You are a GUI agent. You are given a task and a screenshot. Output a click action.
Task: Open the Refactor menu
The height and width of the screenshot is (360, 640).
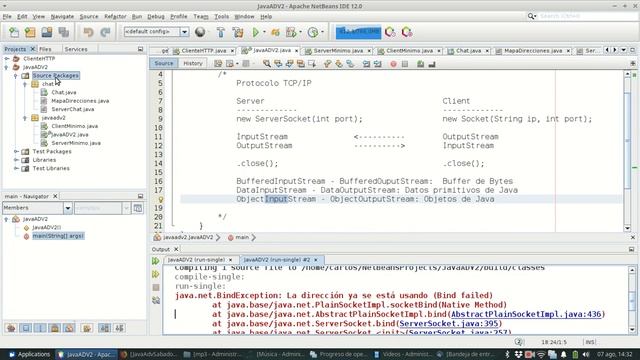pyautogui.click(x=115, y=16)
